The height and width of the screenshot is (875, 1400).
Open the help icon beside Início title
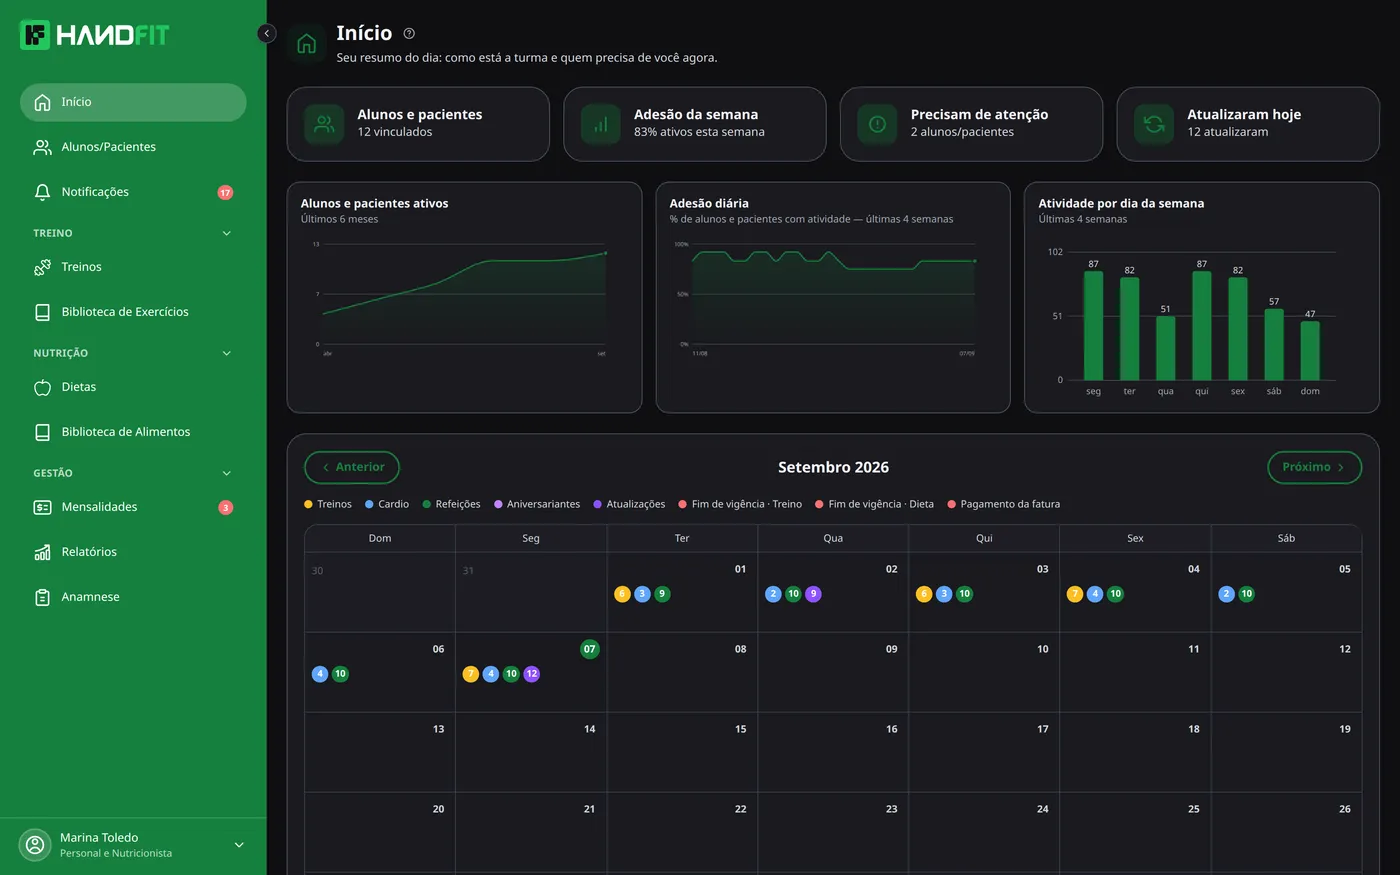(409, 34)
